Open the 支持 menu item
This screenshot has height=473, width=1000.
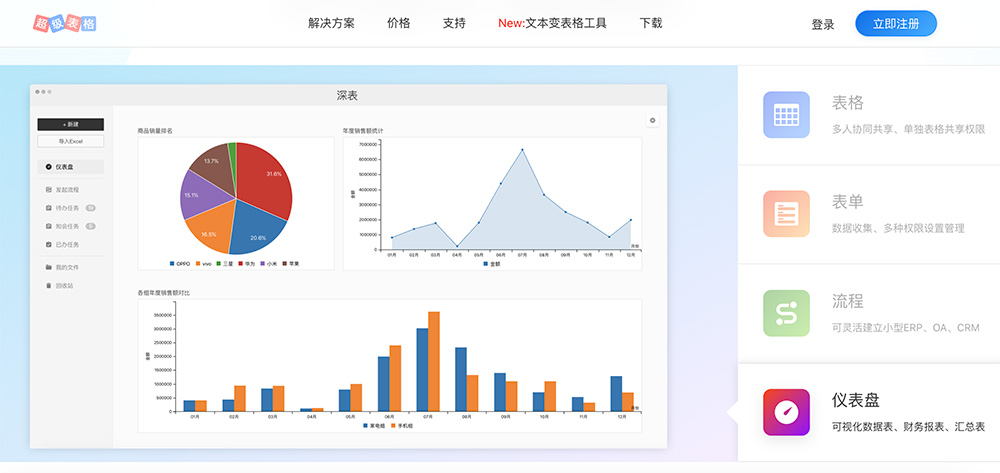(x=454, y=24)
